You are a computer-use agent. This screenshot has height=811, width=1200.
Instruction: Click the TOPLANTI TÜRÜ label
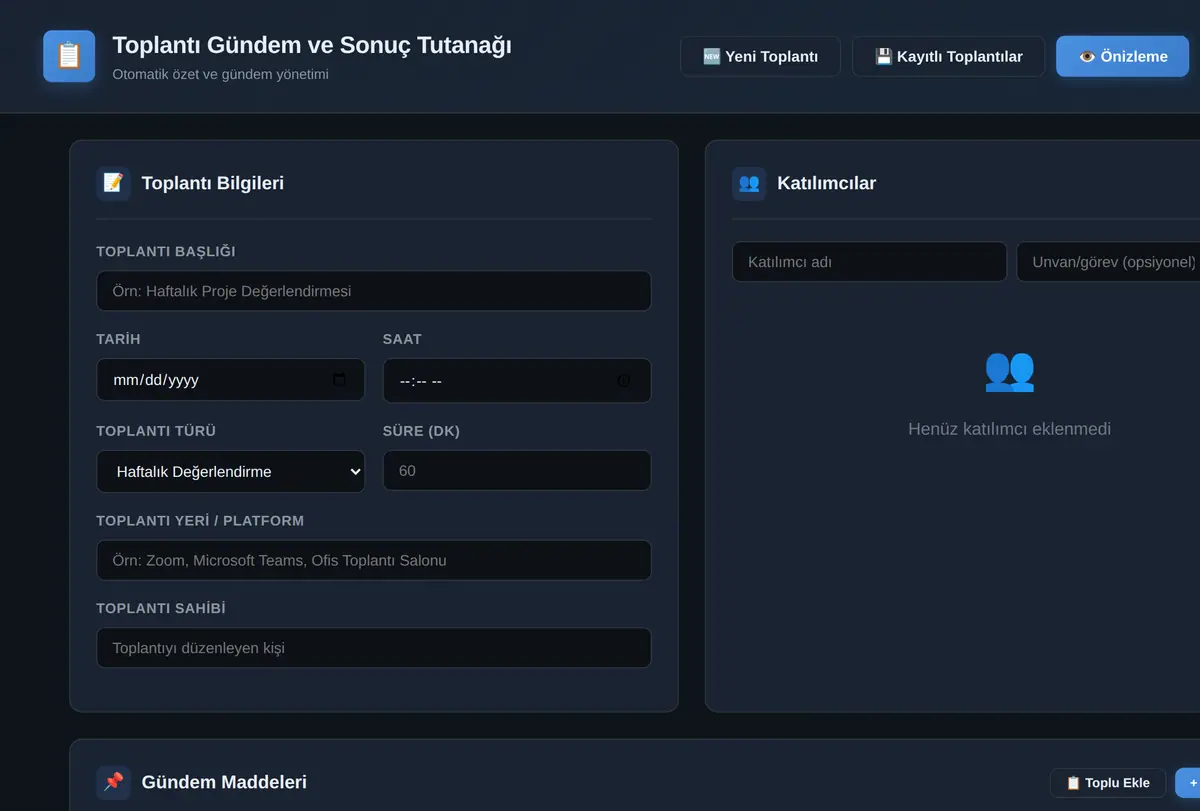click(x=156, y=431)
